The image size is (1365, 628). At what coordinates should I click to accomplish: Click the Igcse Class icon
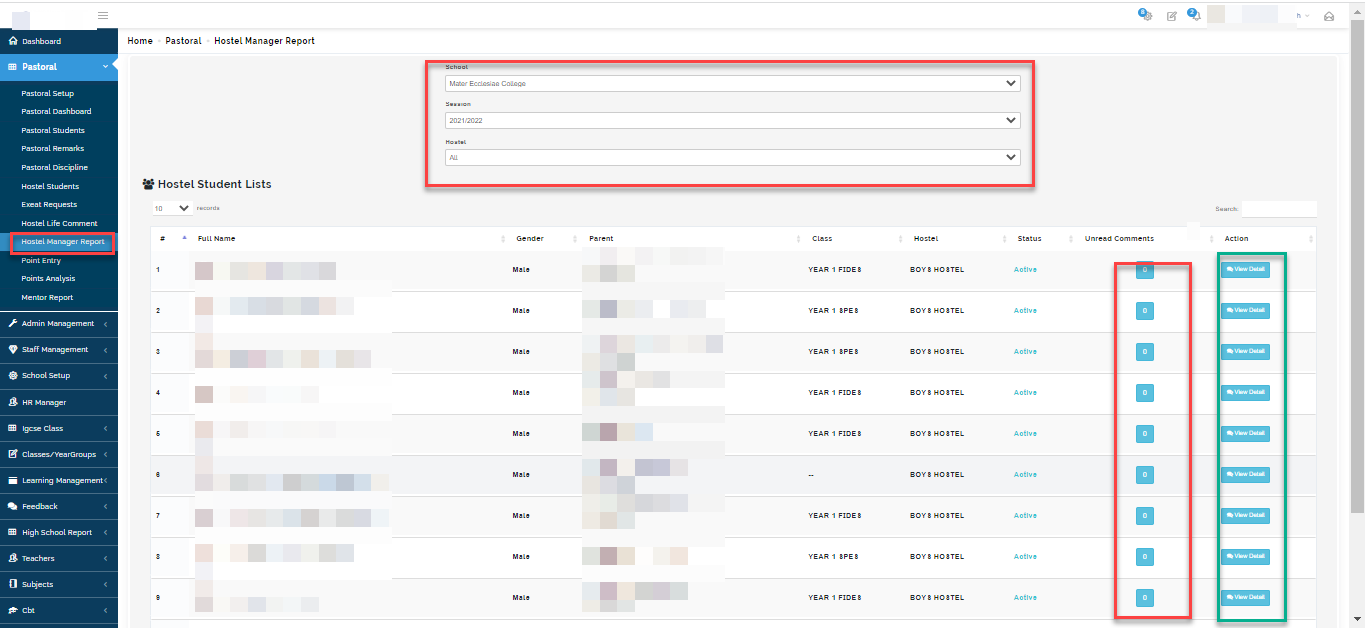13,428
